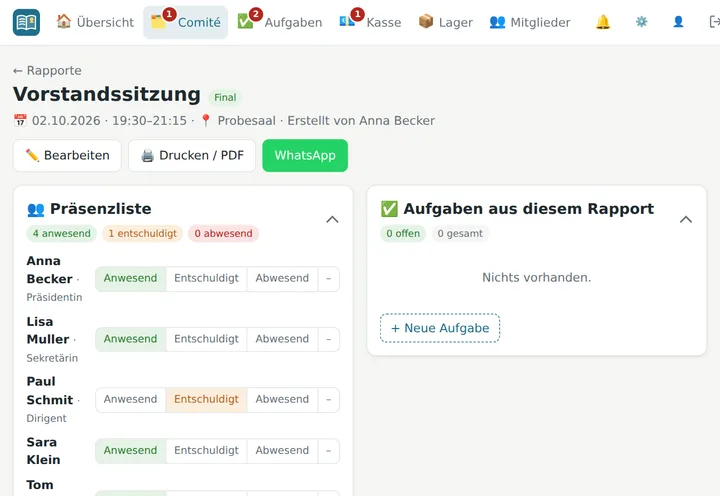Viewport: 720px width, 496px height.
Task: Click the Vorstandssitzung heading
Action: click(107, 94)
